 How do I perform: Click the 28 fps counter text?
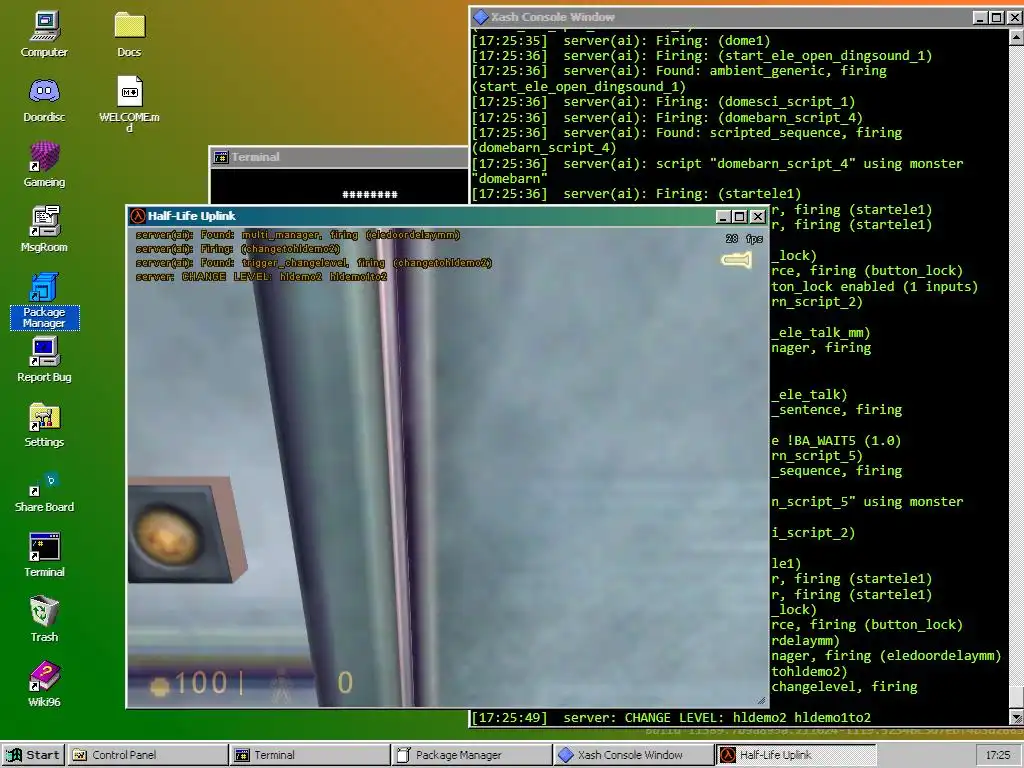pos(744,239)
